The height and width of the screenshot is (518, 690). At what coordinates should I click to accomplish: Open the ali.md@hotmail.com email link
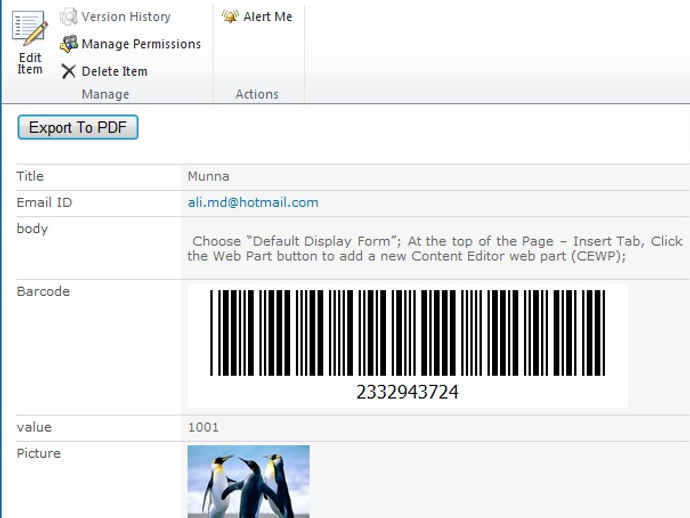253,202
